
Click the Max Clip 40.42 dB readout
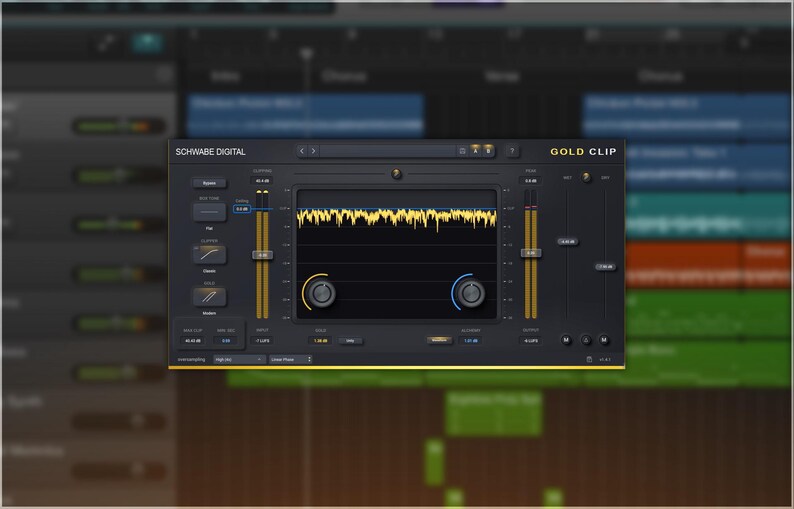click(192, 341)
